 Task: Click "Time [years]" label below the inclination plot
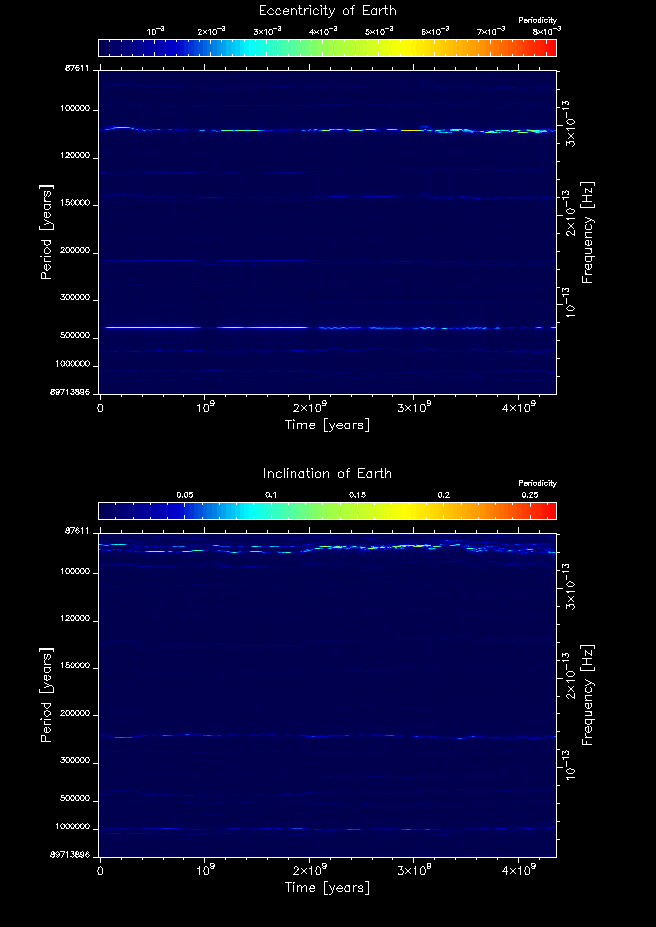[x=327, y=888]
